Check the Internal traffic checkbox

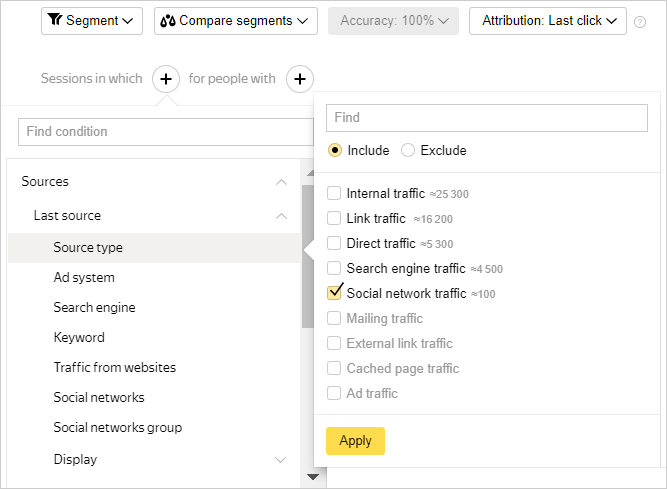coord(334,193)
